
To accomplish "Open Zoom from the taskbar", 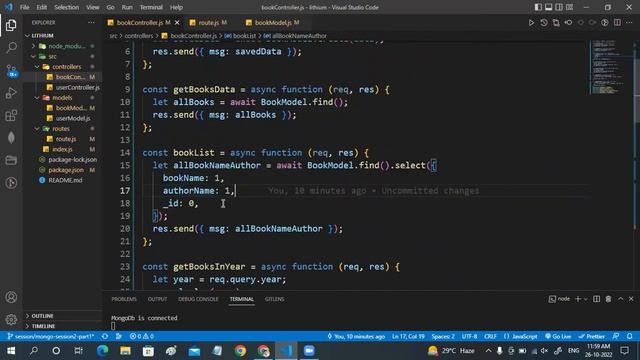I will (309, 351).
